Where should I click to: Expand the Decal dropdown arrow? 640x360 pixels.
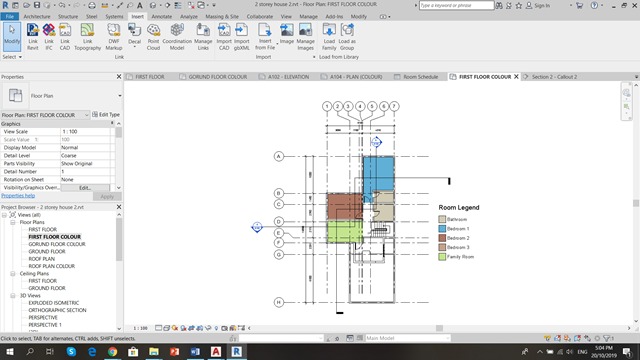134,47
